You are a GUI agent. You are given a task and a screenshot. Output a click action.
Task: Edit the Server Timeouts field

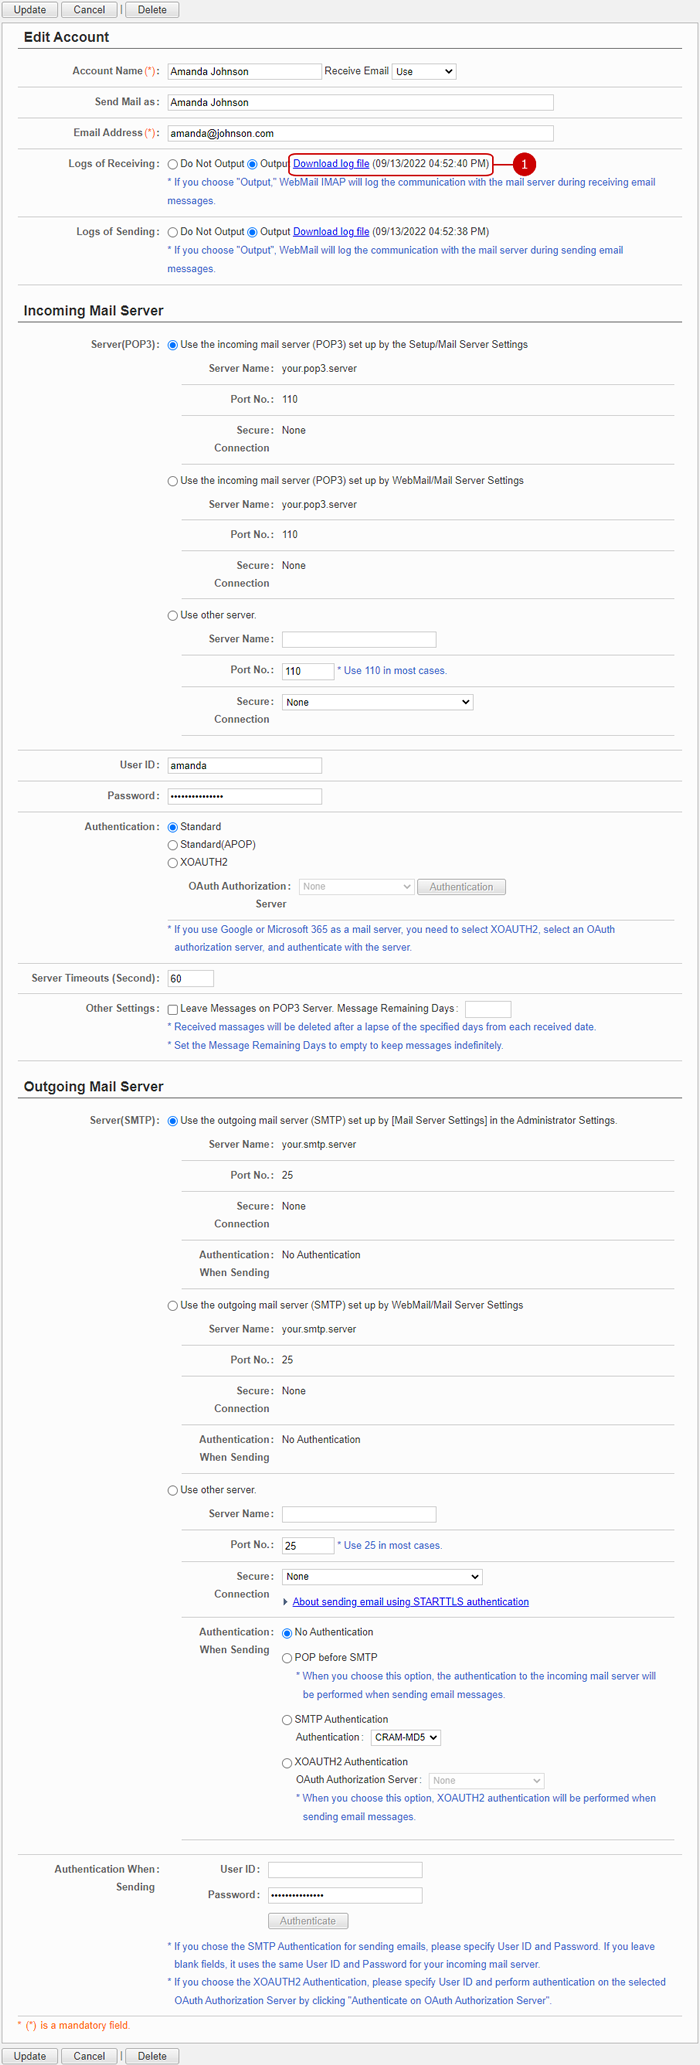pos(190,979)
